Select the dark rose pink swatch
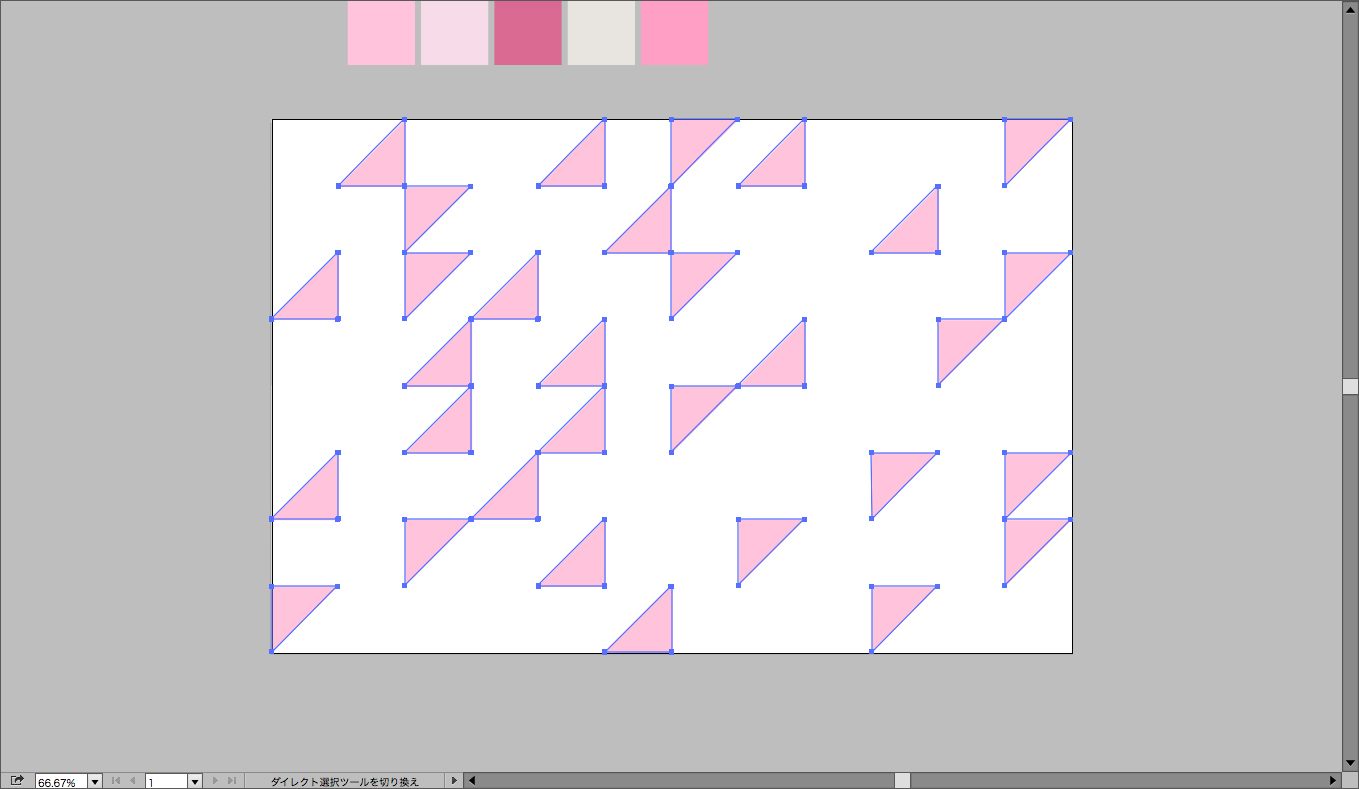Viewport: 1359px width, 789px height. click(x=528, y=33)
